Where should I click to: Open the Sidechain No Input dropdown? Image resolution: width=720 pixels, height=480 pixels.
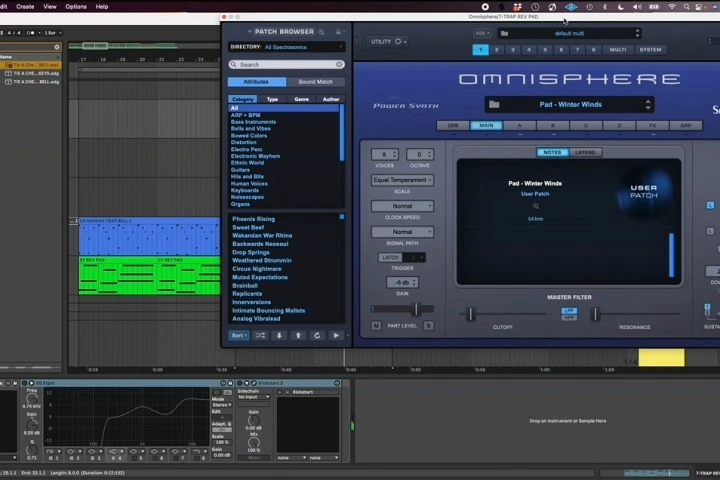click(x=254, y=397)
